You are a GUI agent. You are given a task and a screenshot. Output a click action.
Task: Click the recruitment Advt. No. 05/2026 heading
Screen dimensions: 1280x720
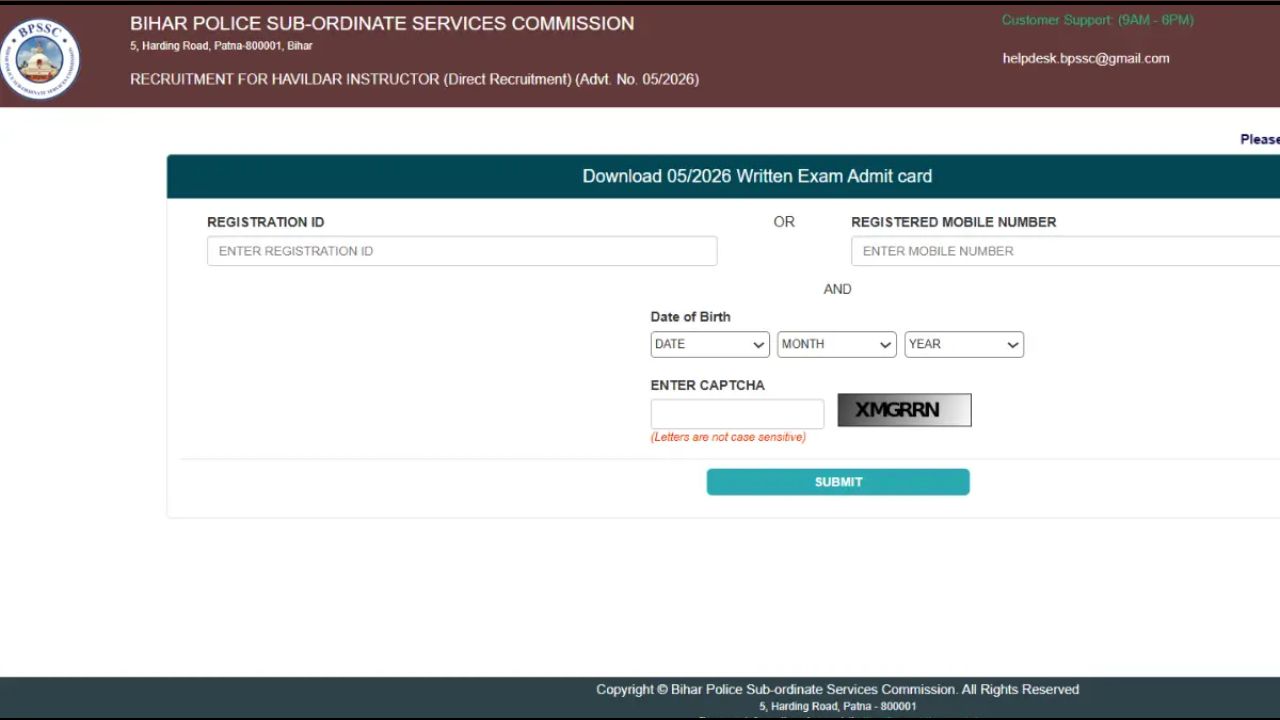tap(414, 79)
